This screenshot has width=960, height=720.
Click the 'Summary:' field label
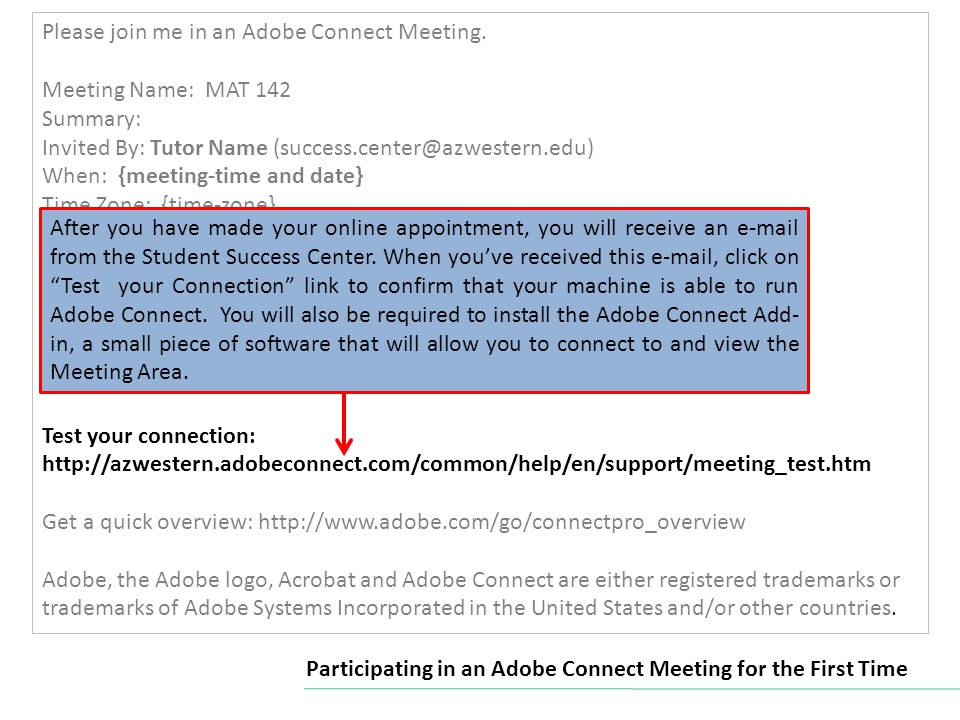(x=91, y=119)
